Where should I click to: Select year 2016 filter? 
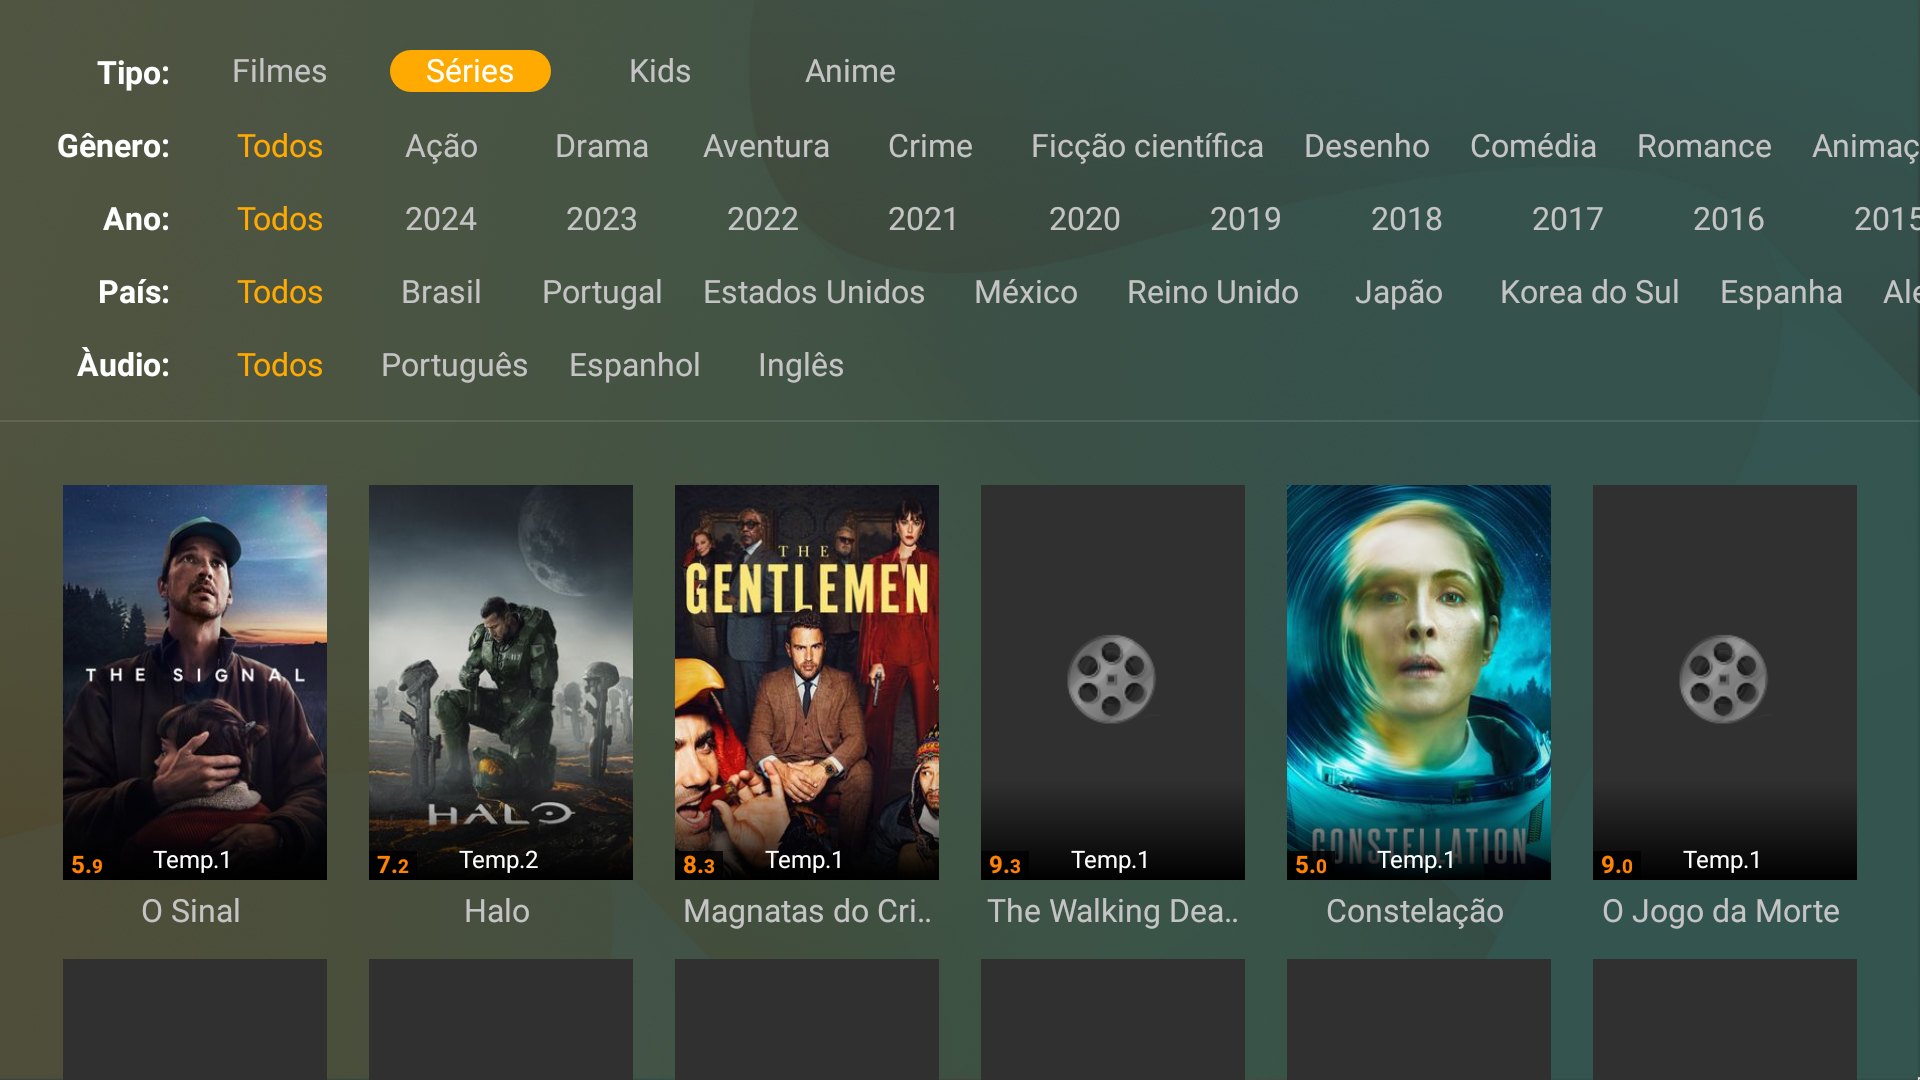point(1729,219)
